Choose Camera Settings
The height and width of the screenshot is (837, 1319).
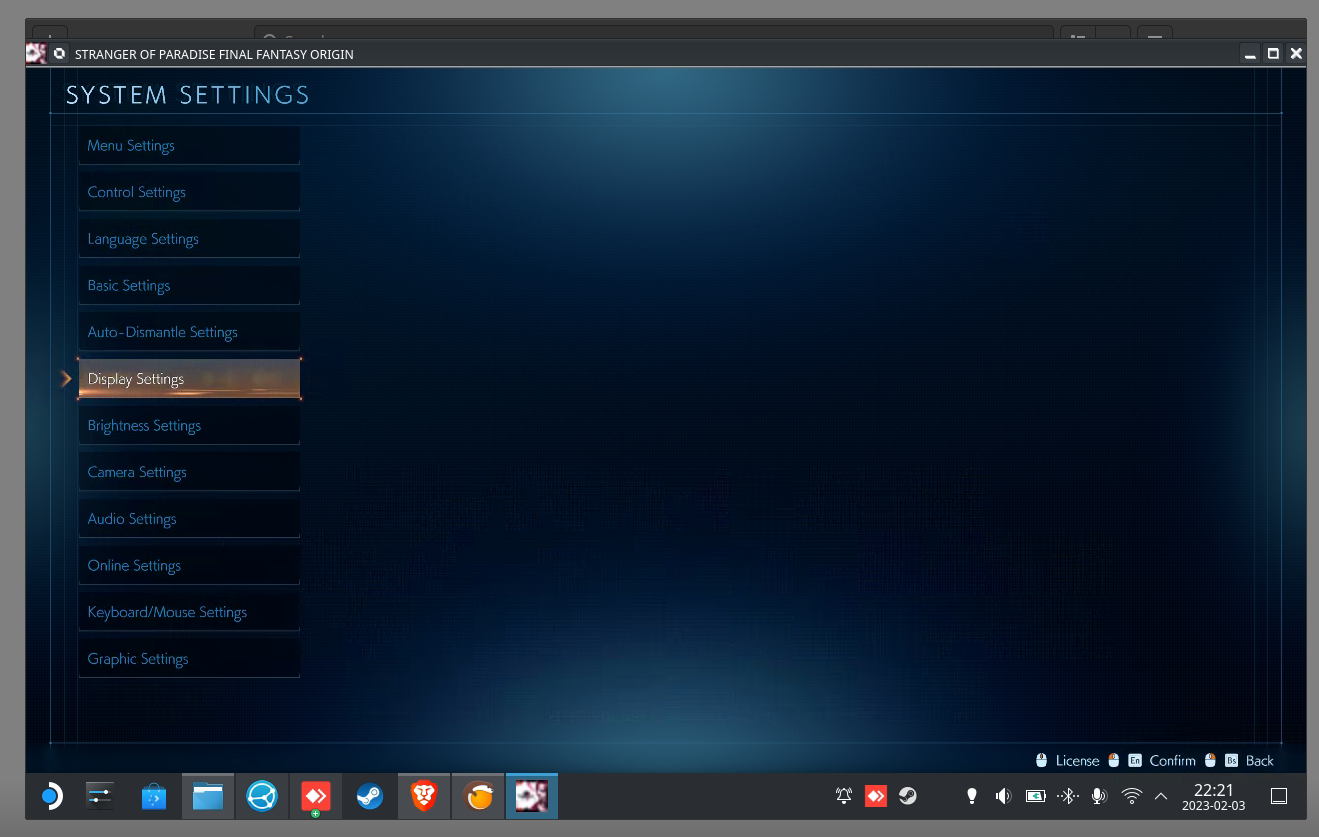(189, 472)
